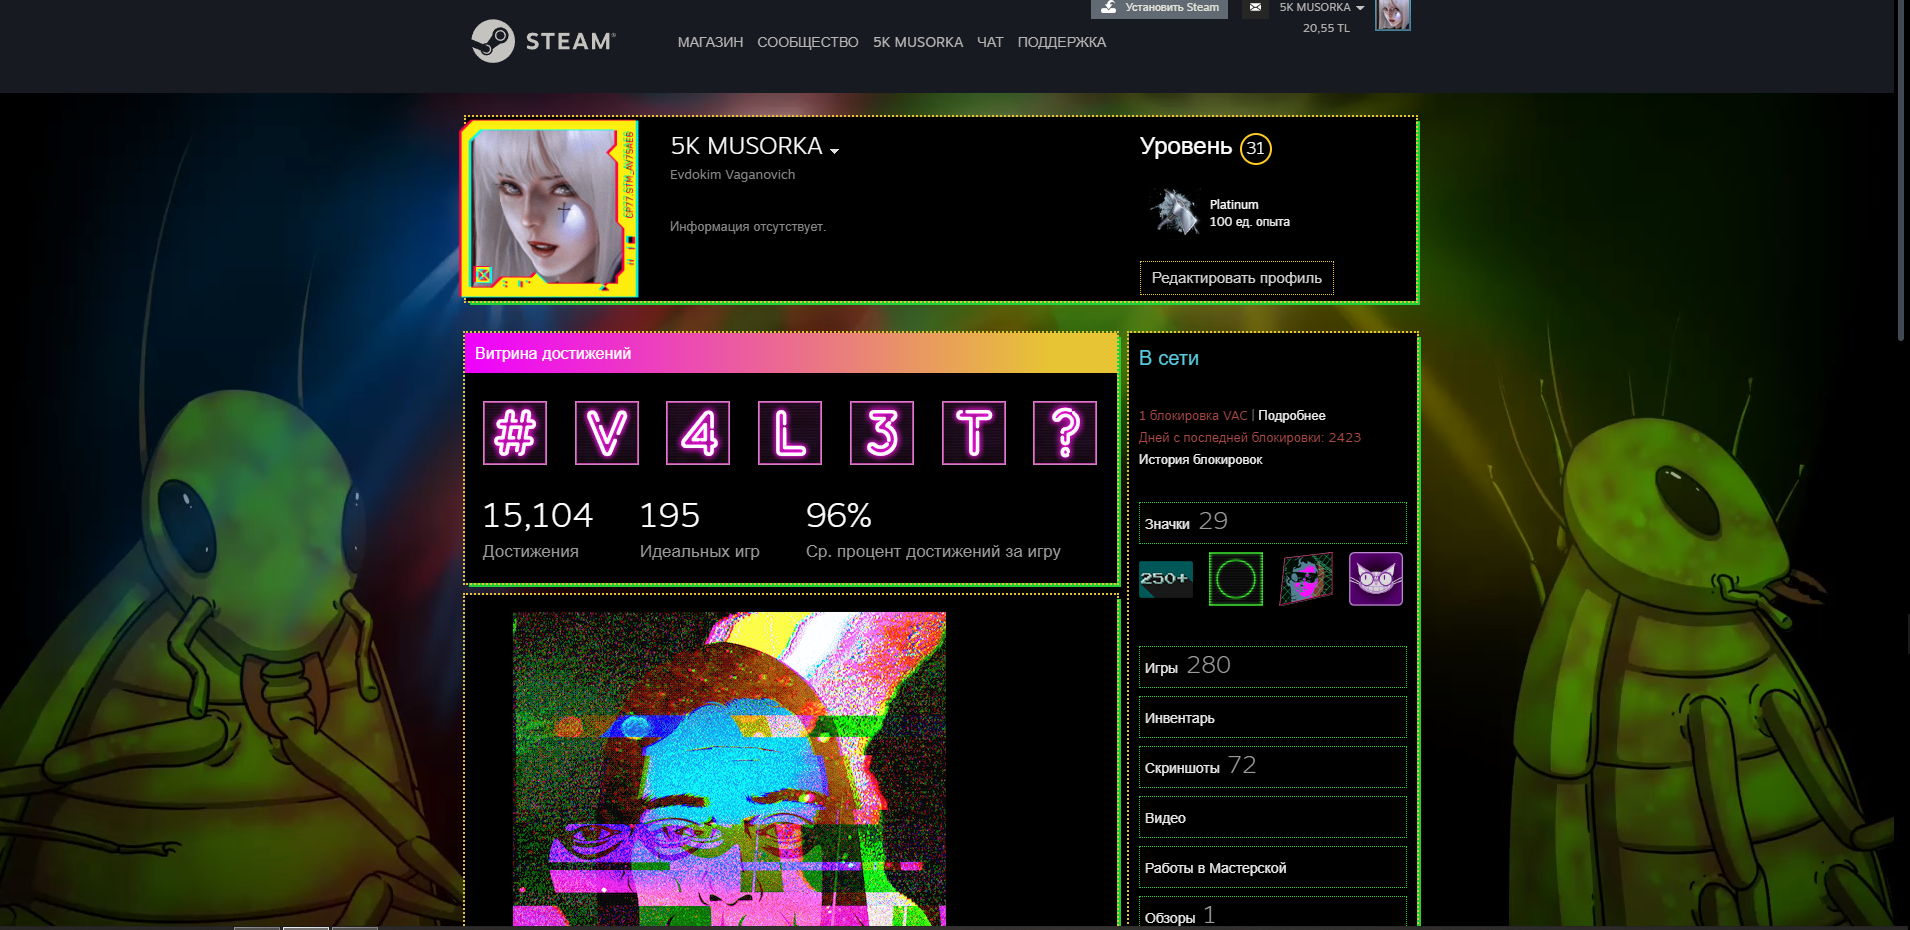The height and width of the screenshot is (930, 1910).
Task: Click Редактировать профиль button
Action: 1237,278
